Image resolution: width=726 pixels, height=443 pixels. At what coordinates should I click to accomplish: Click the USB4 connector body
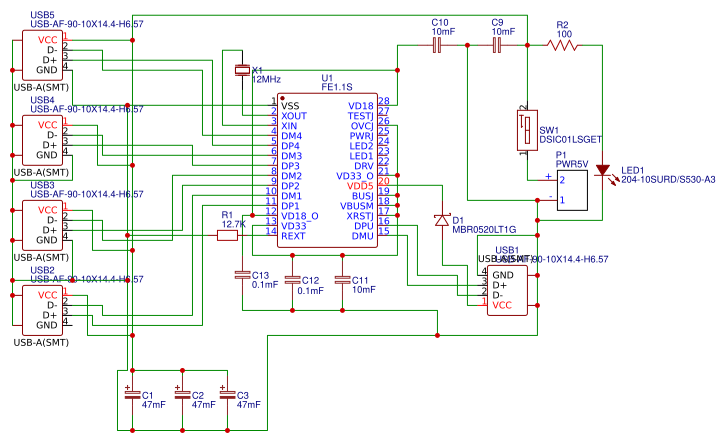point(43,140)
